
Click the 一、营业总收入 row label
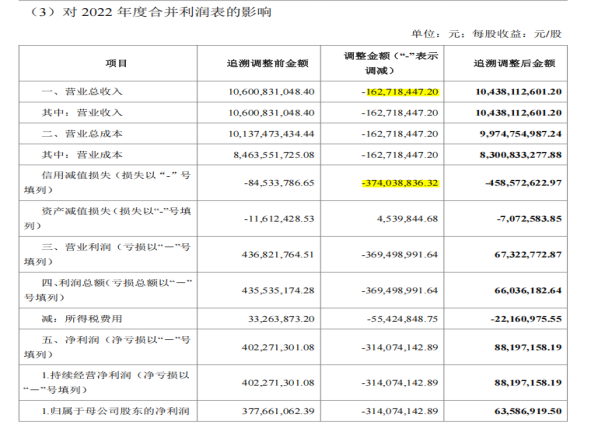point(82,92)
